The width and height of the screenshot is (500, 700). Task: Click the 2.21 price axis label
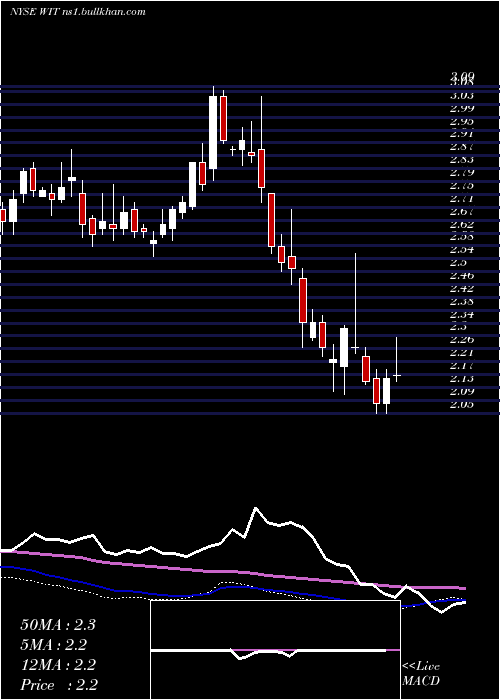pos(462,353)
